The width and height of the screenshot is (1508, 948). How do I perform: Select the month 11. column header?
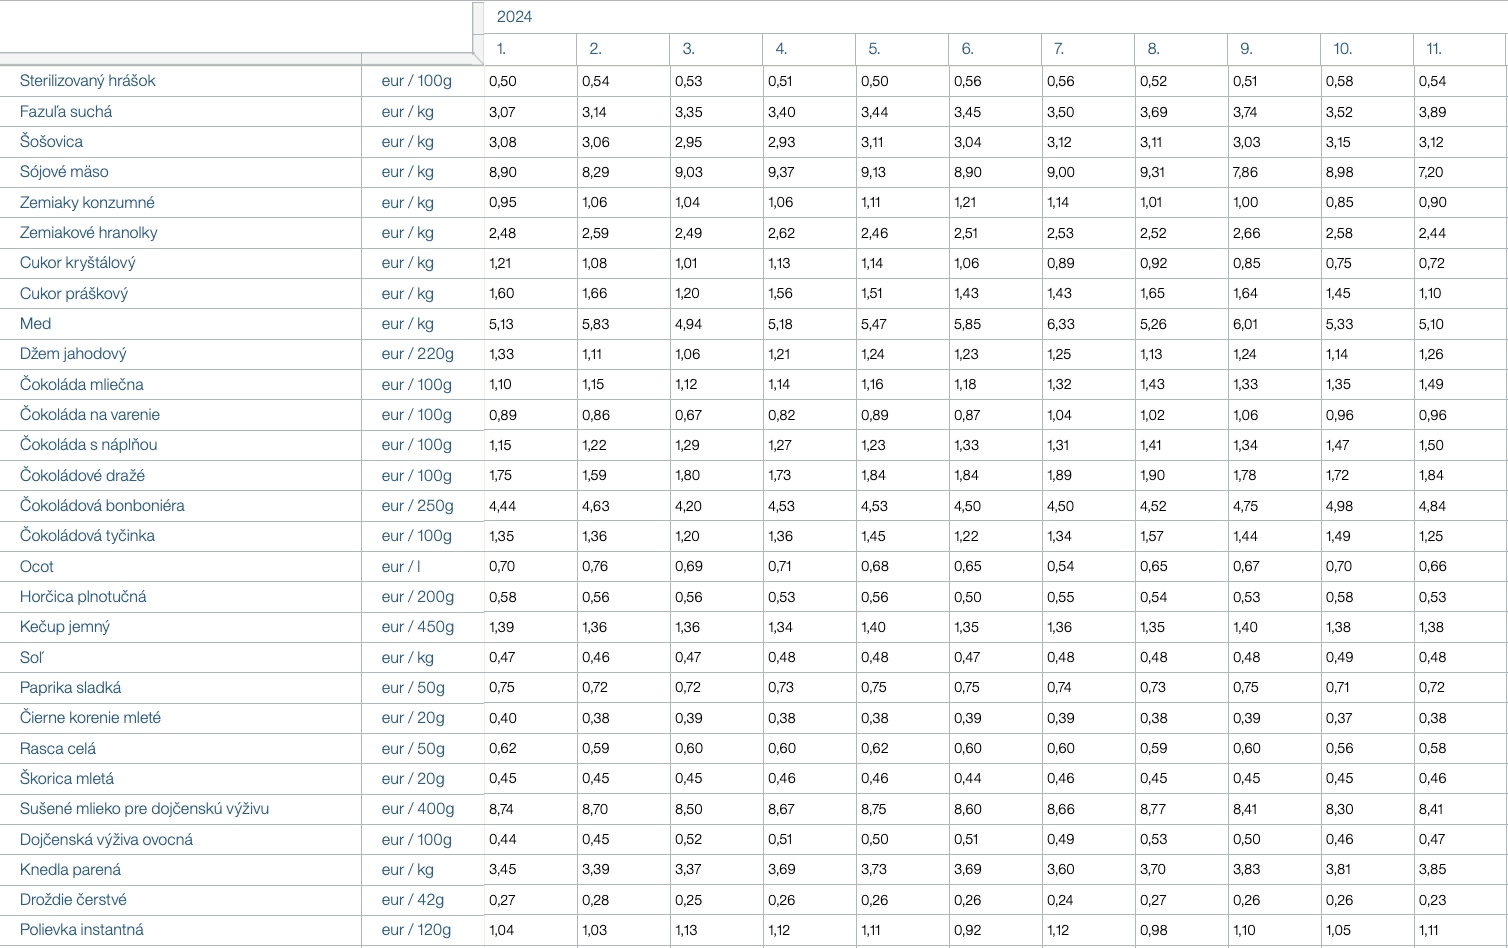(1434, 49)
